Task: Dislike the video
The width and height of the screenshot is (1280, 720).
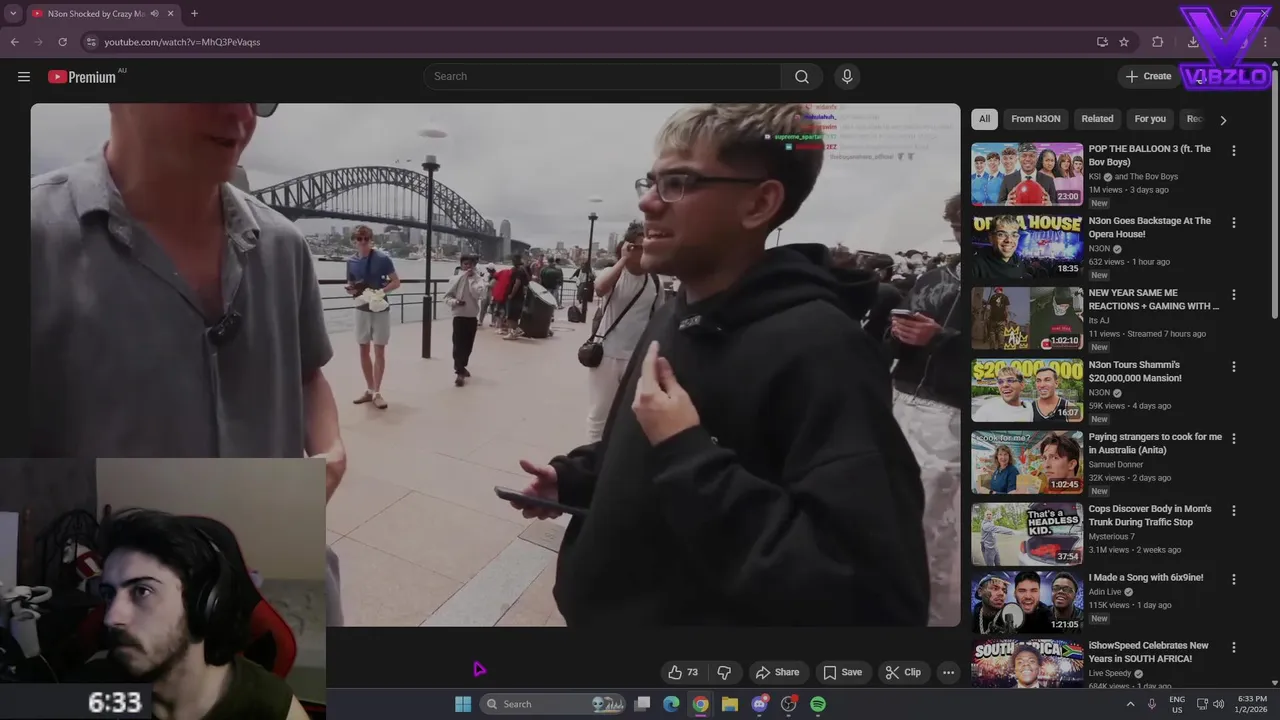Action: [725, 672]
